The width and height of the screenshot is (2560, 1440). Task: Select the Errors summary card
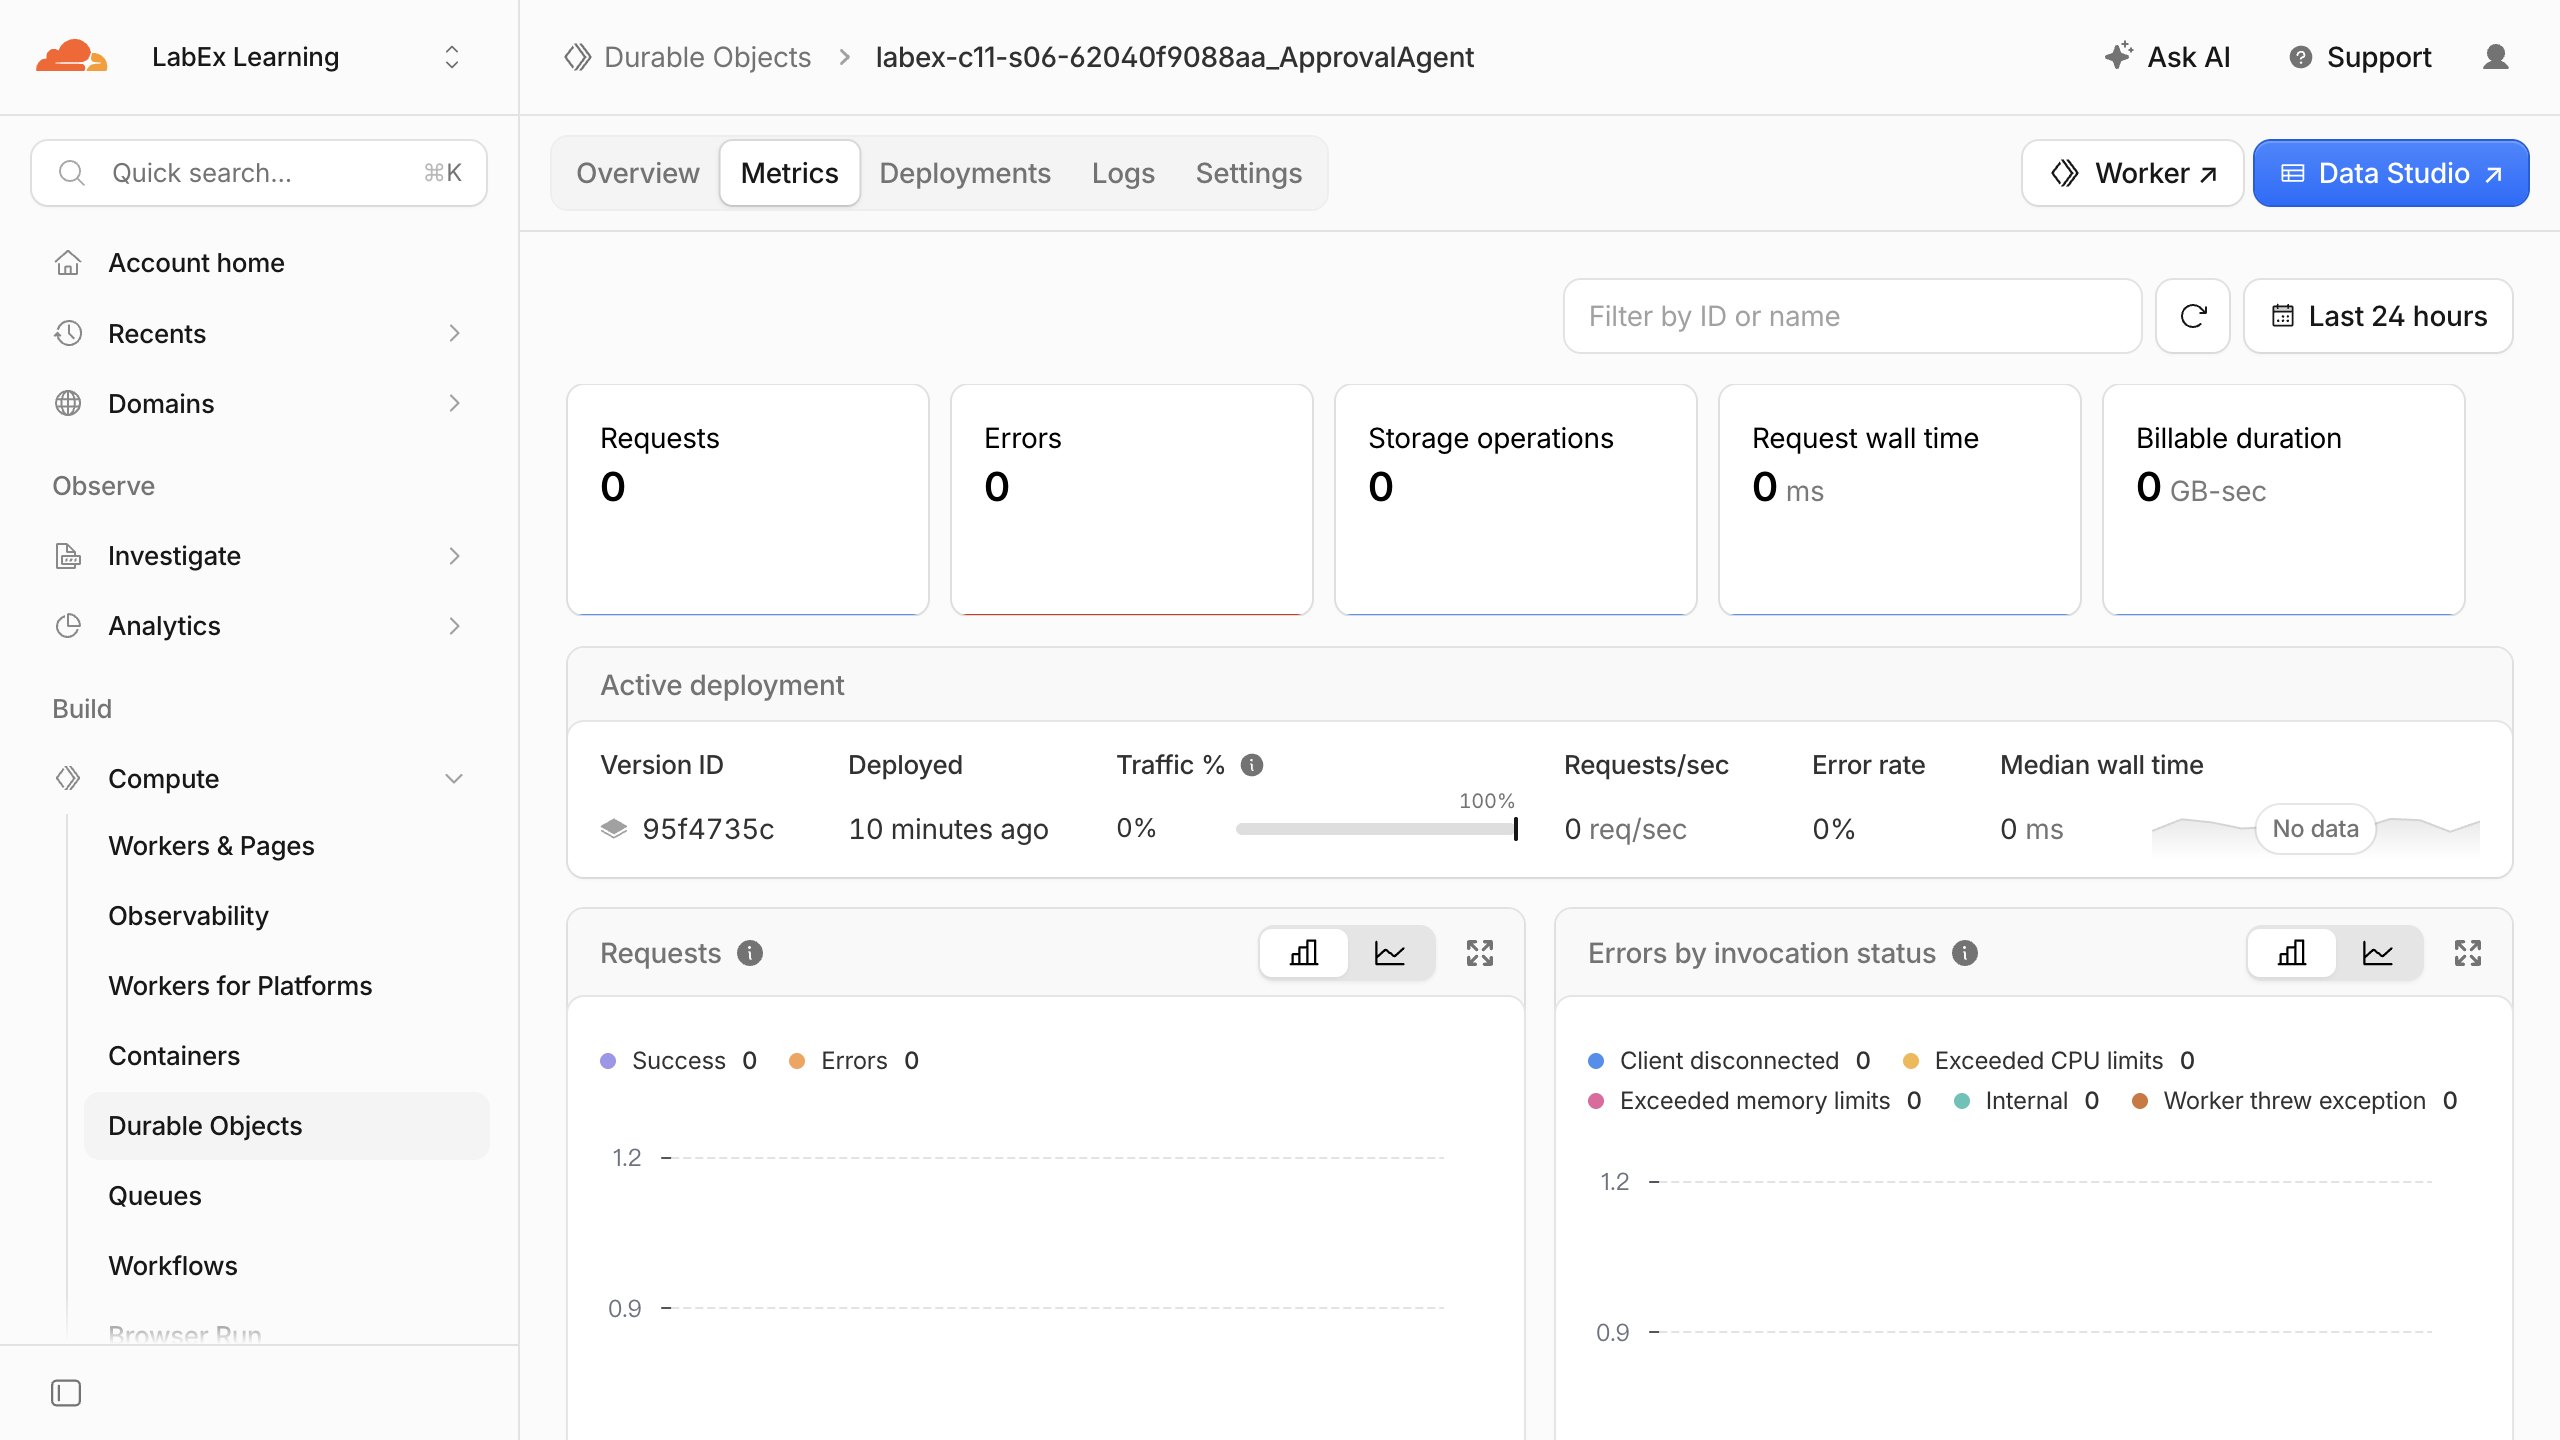point(1132,500)
